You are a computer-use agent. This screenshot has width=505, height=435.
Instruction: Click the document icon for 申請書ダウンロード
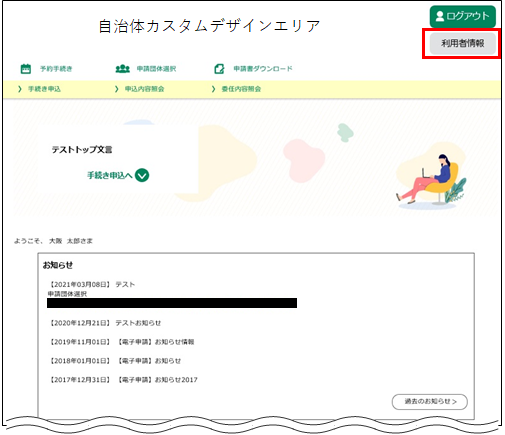point(219,69)
